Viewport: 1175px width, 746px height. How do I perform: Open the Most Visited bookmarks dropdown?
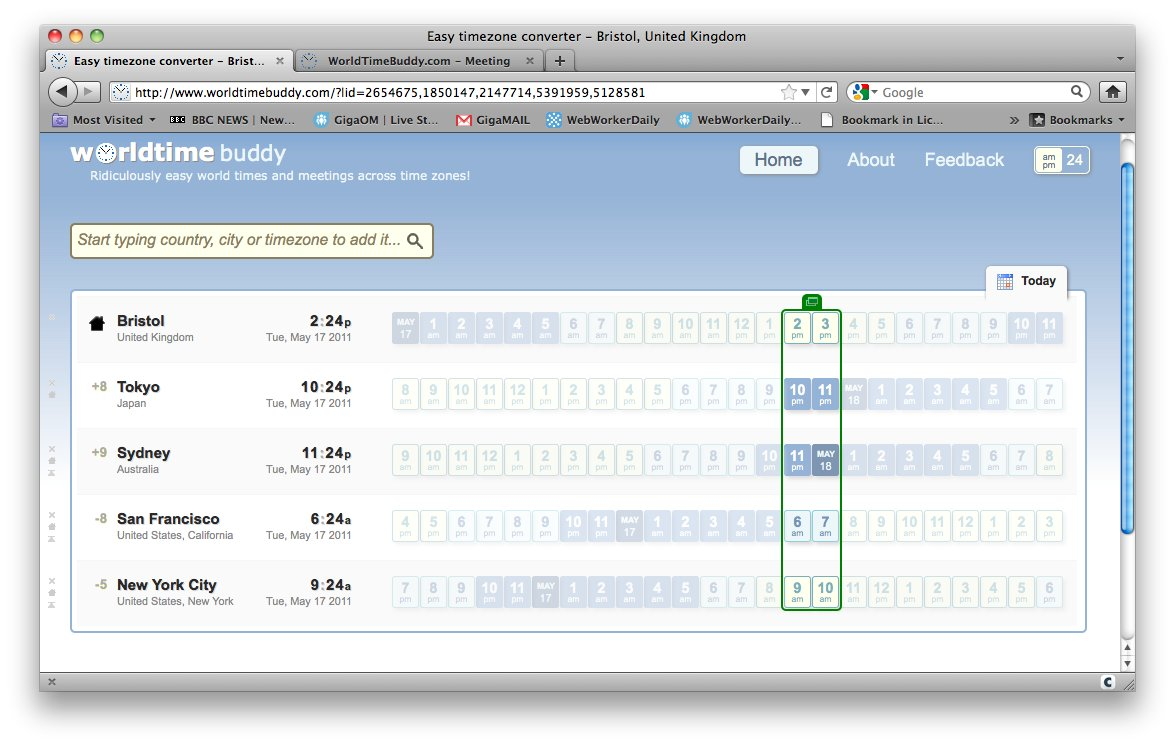(x=104, y=120)
